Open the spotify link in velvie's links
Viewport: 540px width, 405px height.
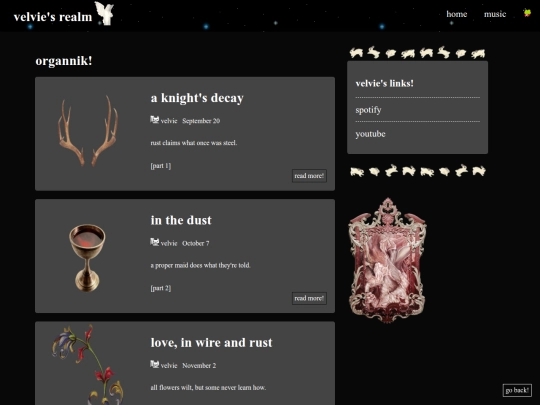368,110
